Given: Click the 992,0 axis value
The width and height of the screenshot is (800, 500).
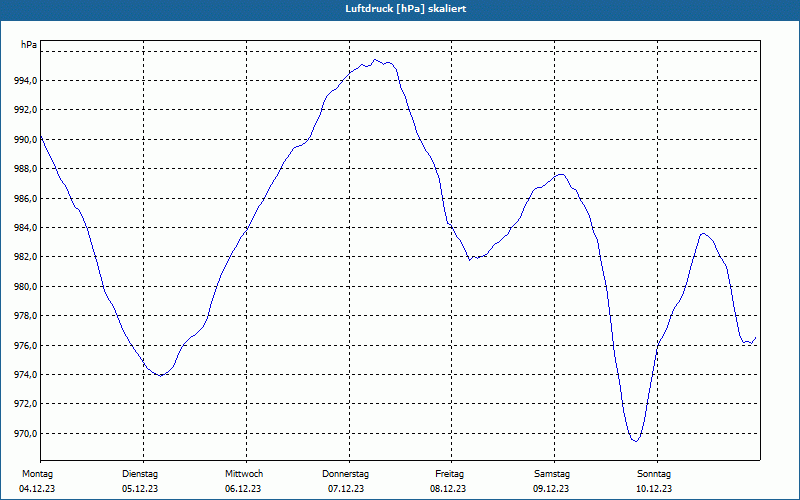Looking at the screenshot, I should [x=25, y=110].
